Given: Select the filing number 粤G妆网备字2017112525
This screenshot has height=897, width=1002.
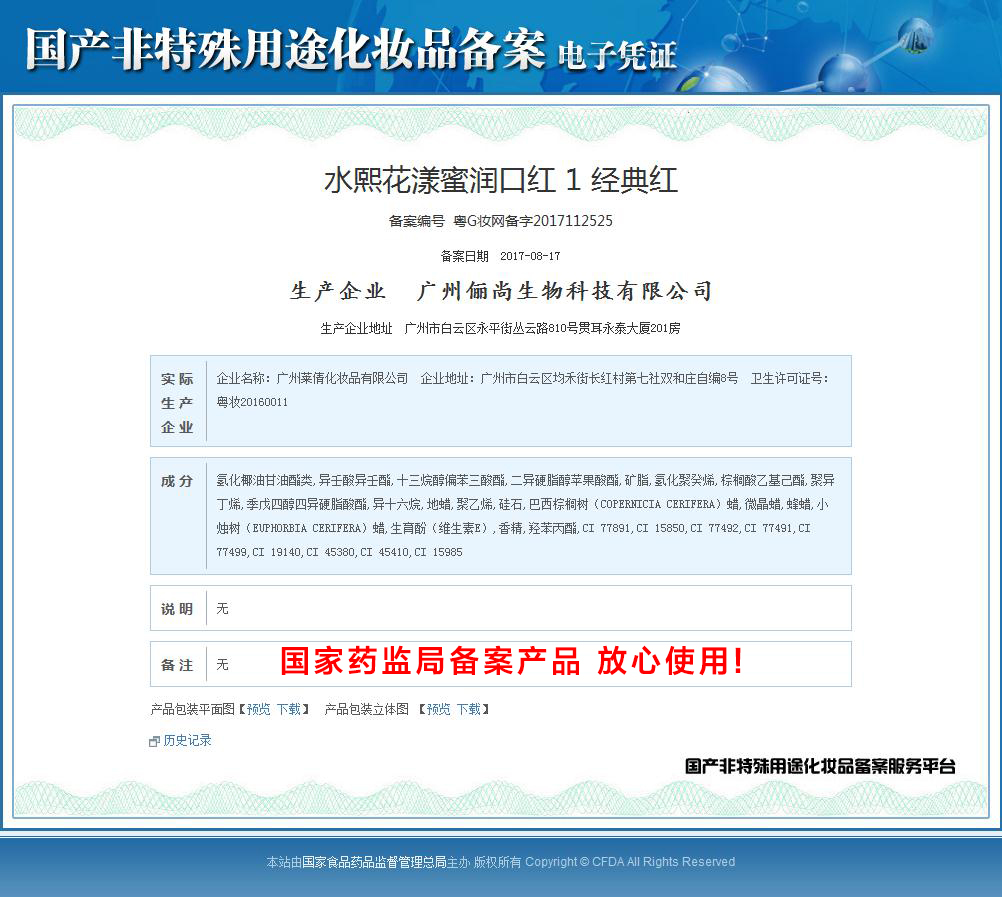Looking at the screenshot, I should point(533,221).
